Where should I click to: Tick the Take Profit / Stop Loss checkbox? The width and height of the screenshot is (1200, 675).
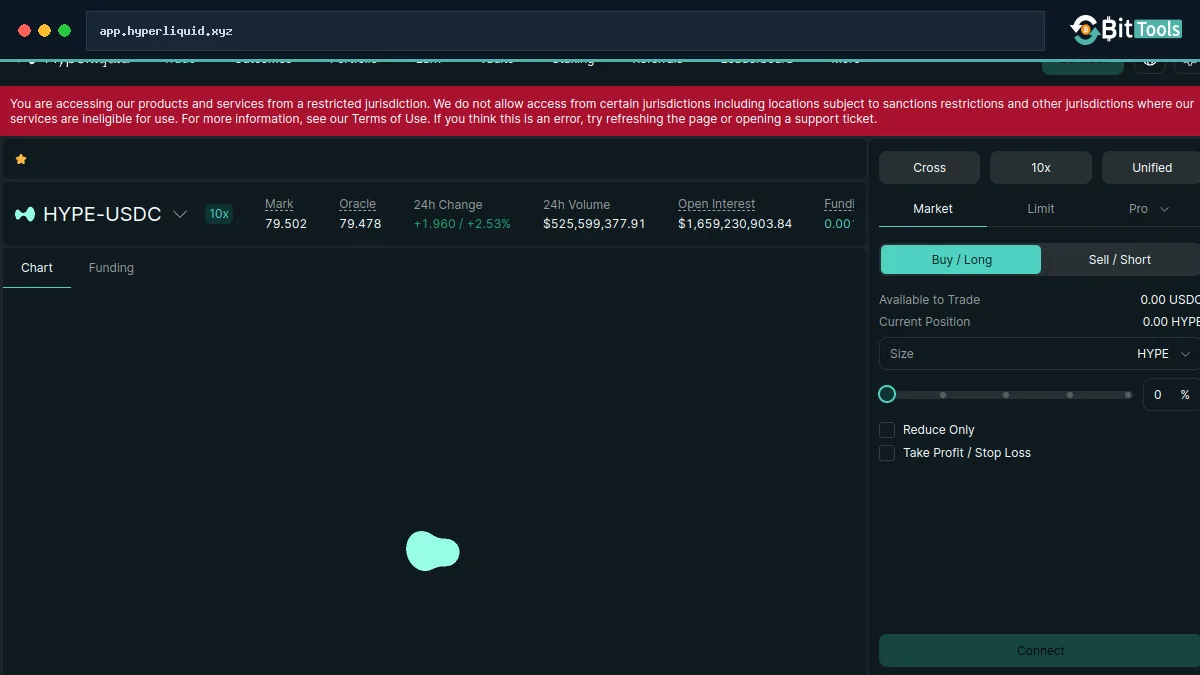(x=887, y=453)
